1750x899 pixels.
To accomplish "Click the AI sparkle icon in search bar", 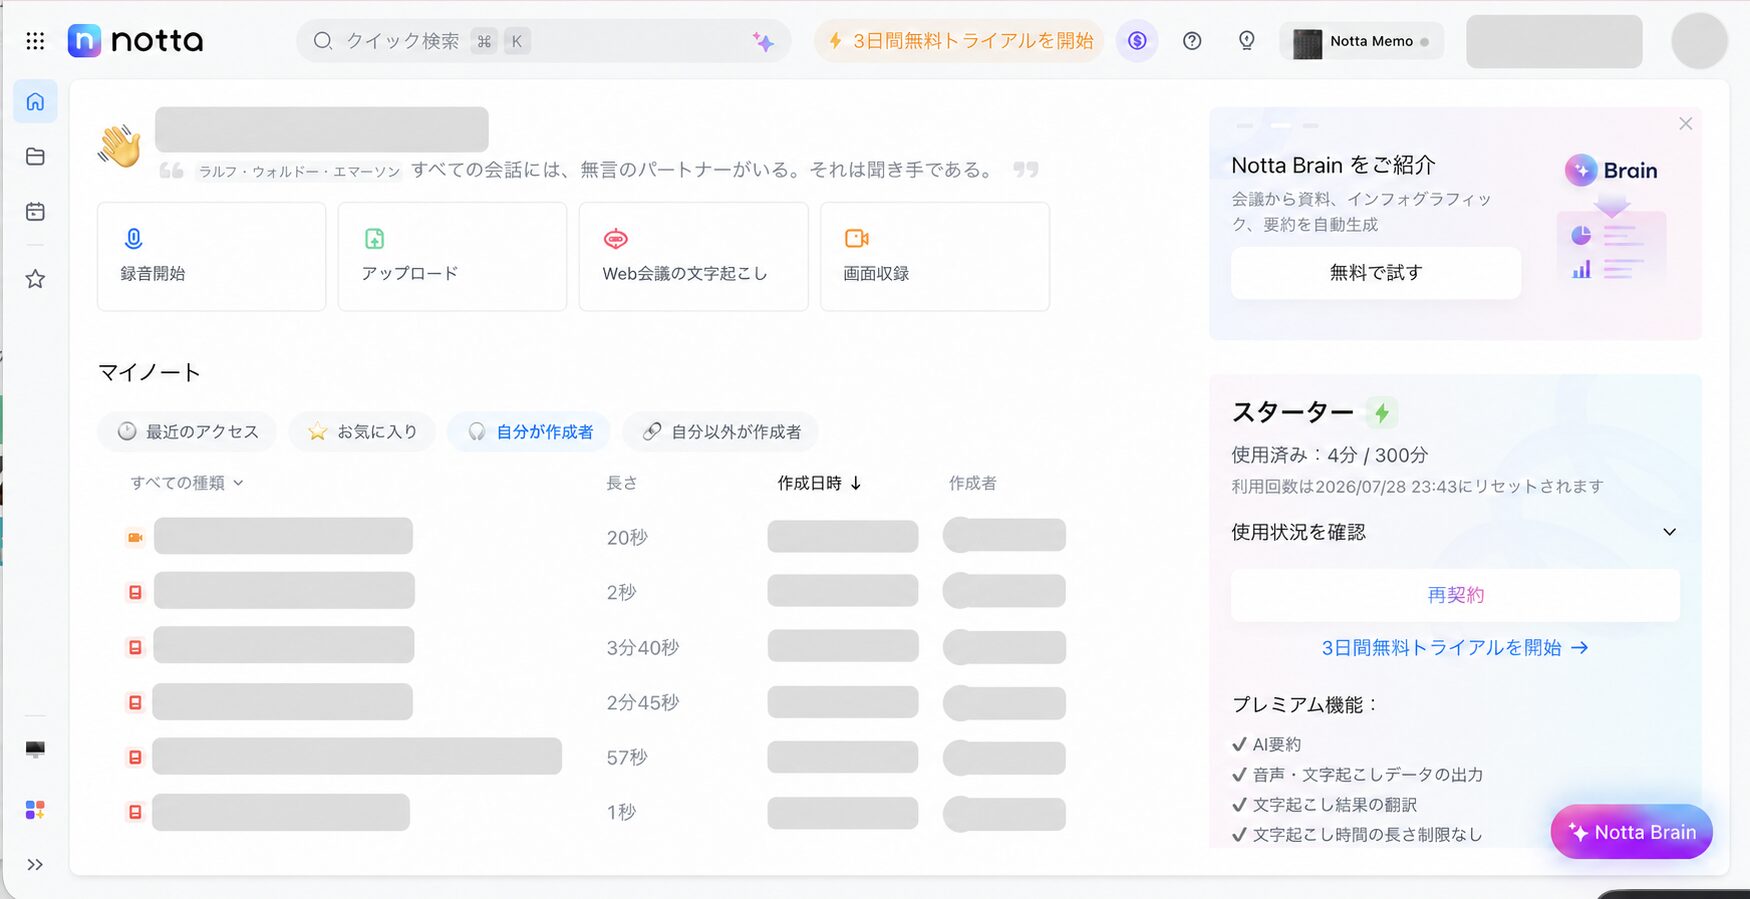I will tap(763, 42).
